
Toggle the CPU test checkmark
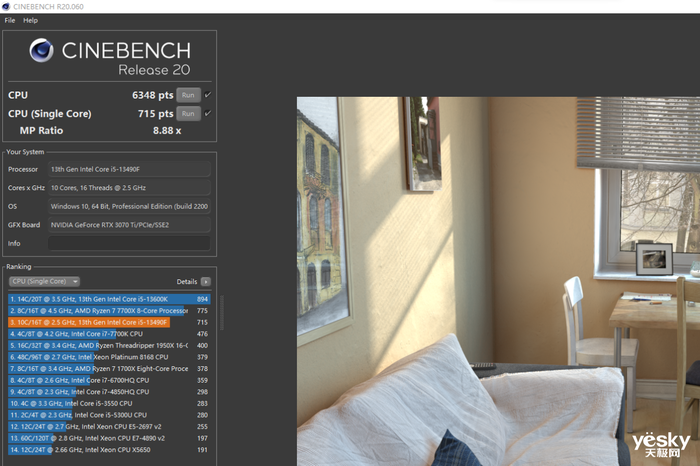[x=208, y=95]
